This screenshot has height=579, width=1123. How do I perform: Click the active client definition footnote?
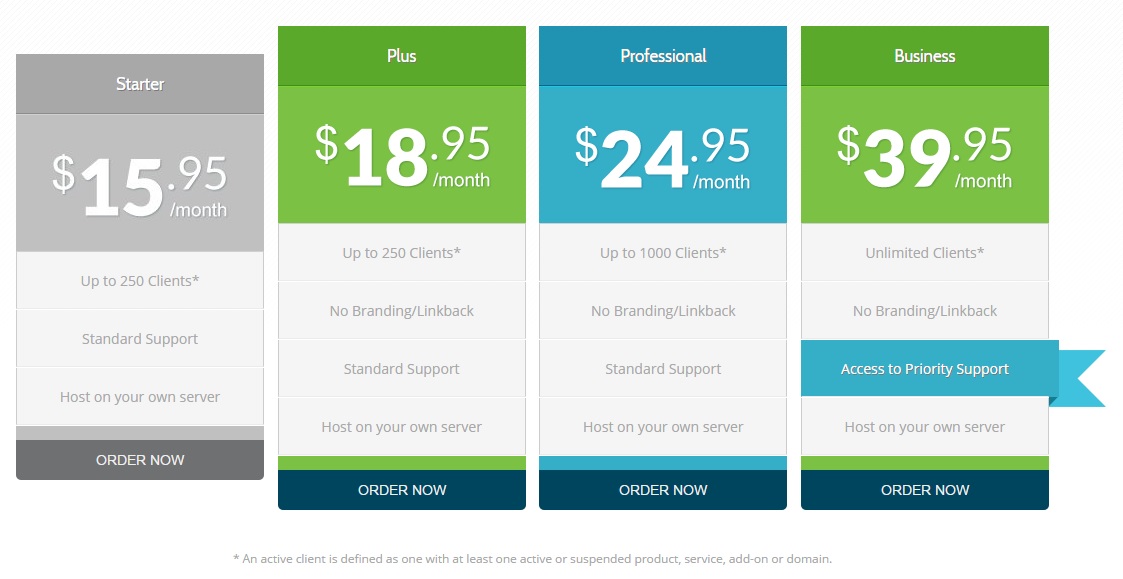pos(532,559)
